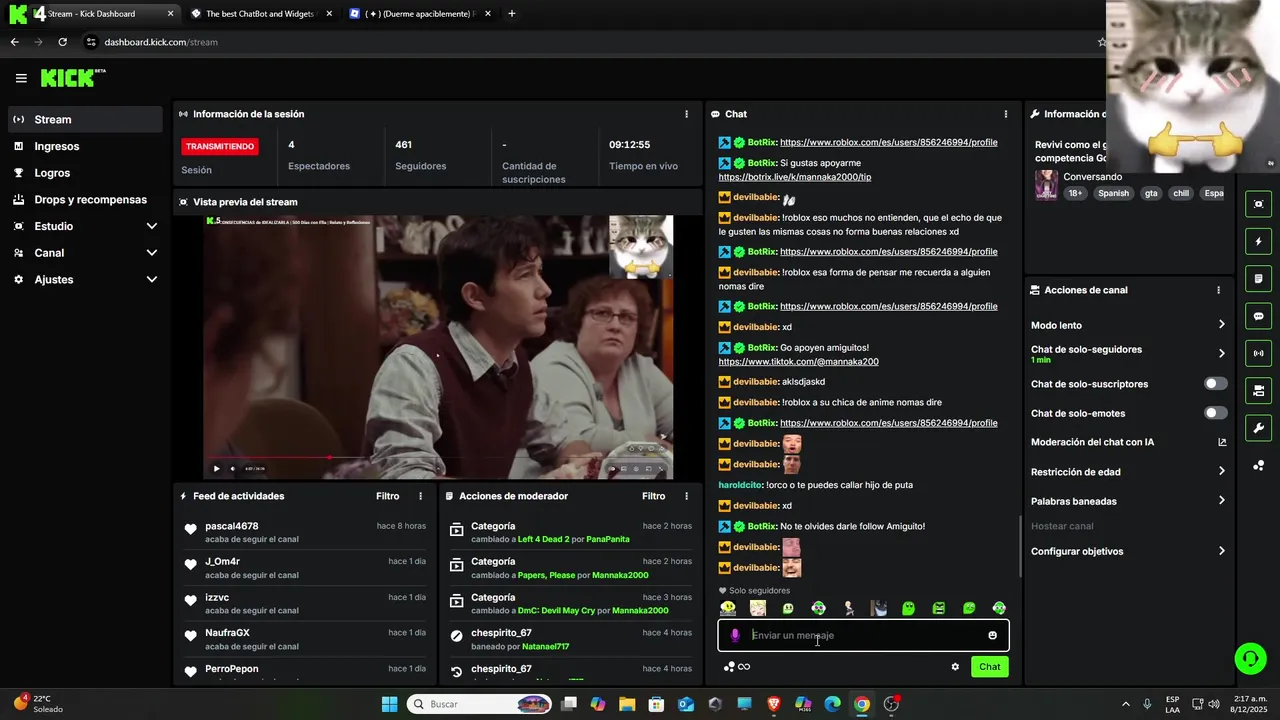Image resolution: width=1280 pixels, height=720 pixels.
Task: Select the green angry-face emote
Action: pyautogui.click(x=939, y=608)
